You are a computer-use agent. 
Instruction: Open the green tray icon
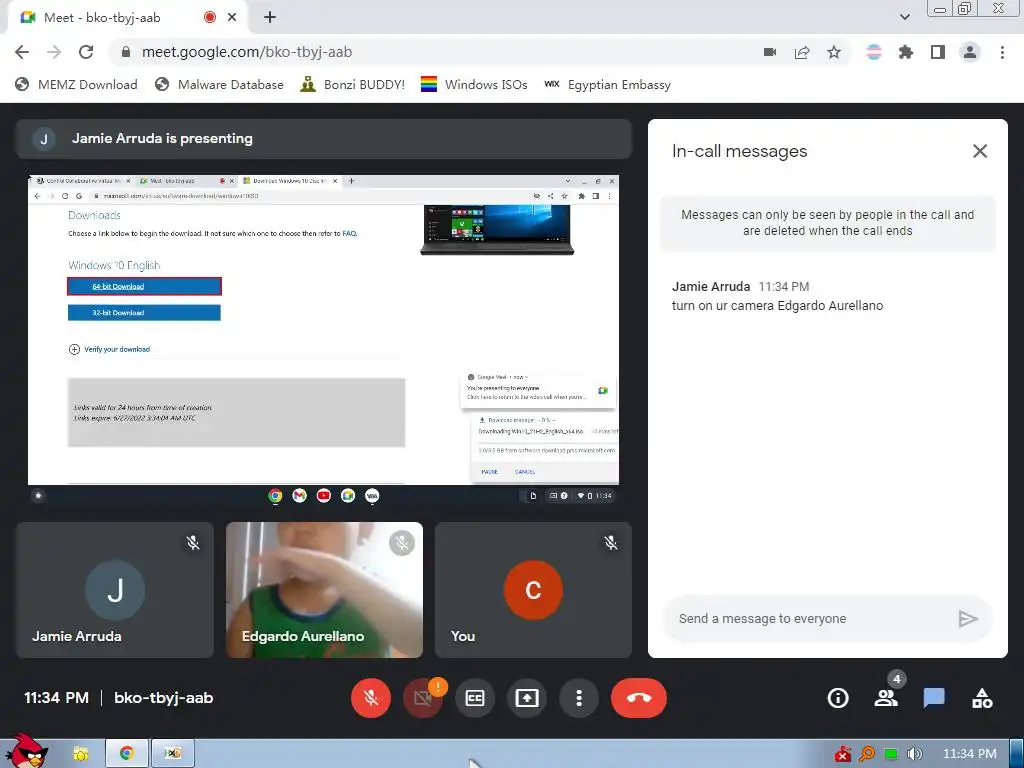pos(891,754)
